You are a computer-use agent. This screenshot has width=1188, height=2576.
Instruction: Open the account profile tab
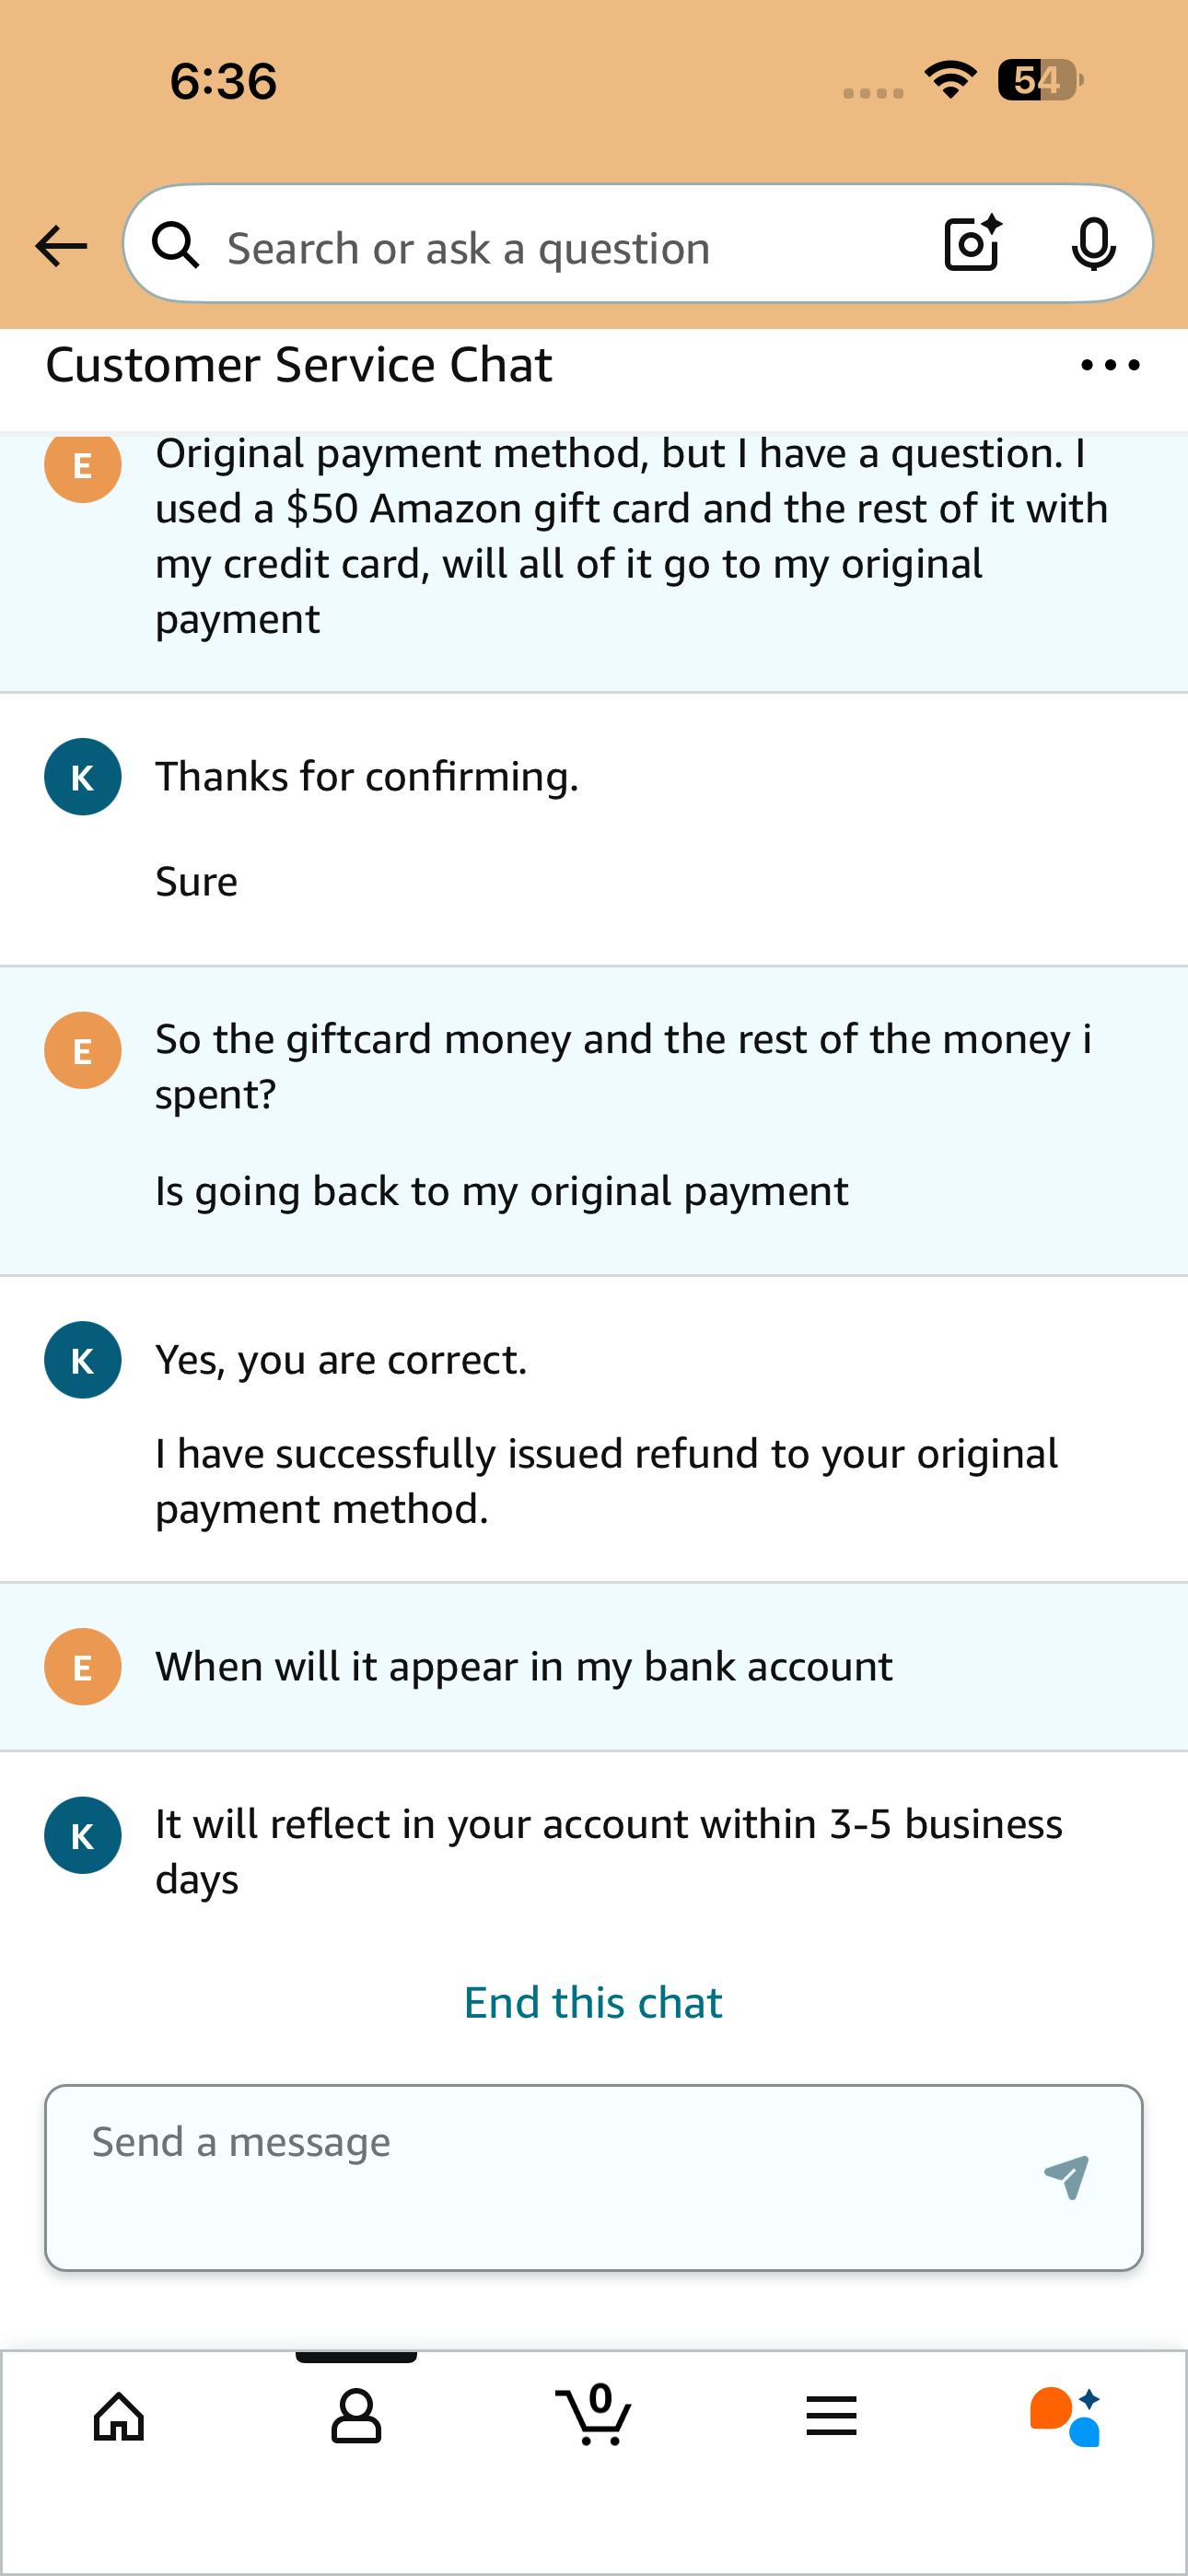click(356, 2417)
